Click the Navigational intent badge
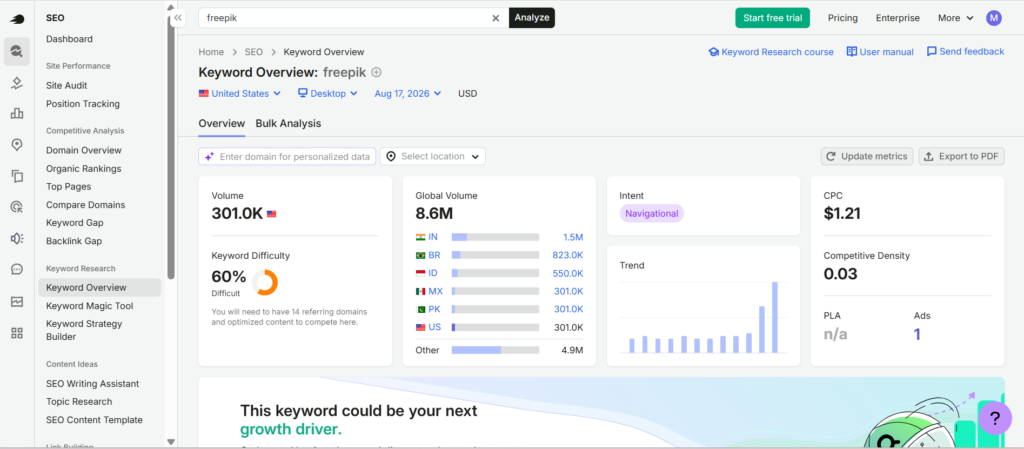 pos(652,213)
